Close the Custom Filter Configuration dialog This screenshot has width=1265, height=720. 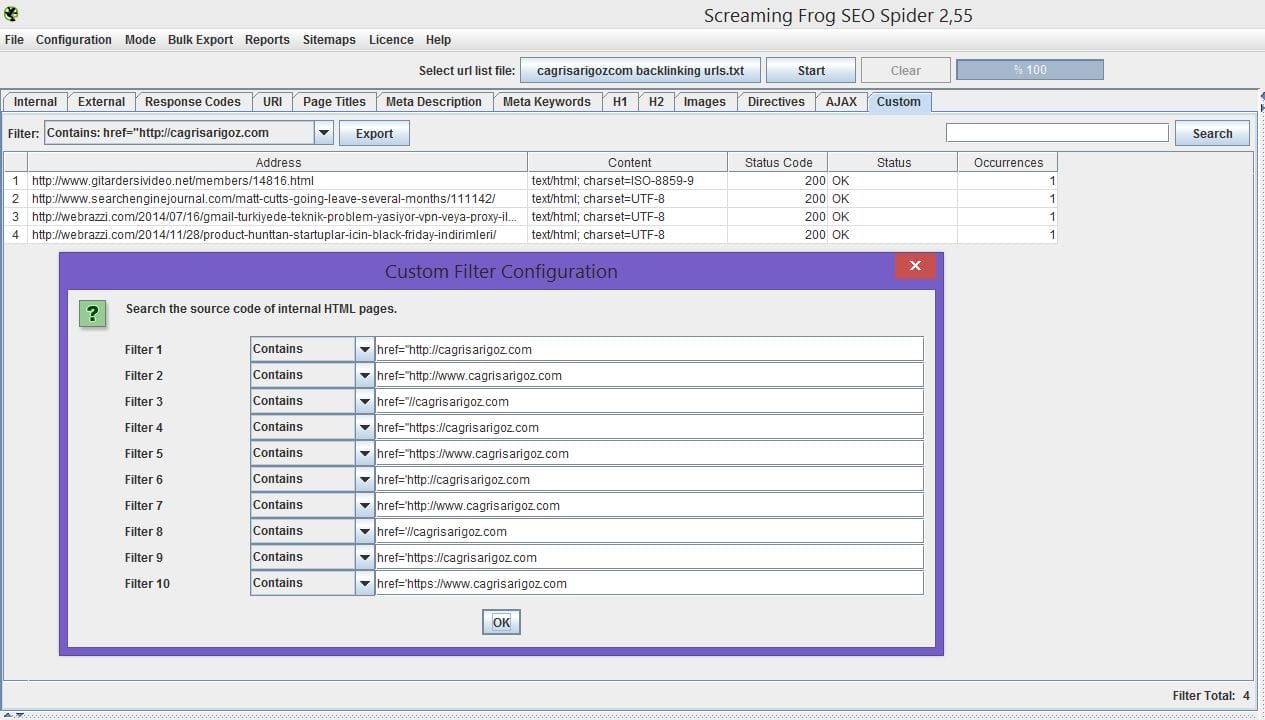point(915,266)
